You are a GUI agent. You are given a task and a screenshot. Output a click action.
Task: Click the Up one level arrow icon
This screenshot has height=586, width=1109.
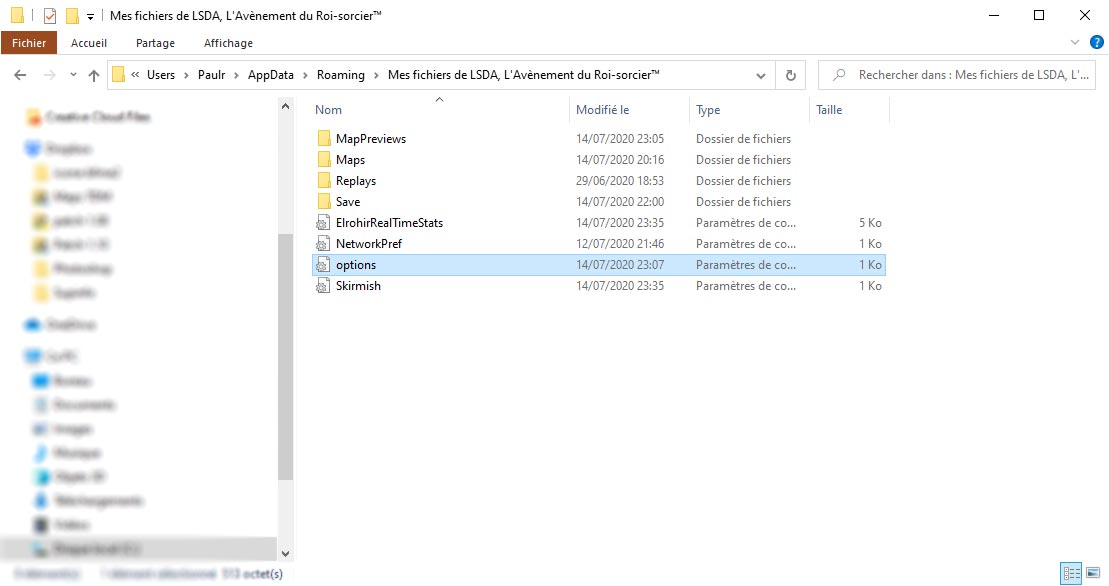(x=94, y=75)
